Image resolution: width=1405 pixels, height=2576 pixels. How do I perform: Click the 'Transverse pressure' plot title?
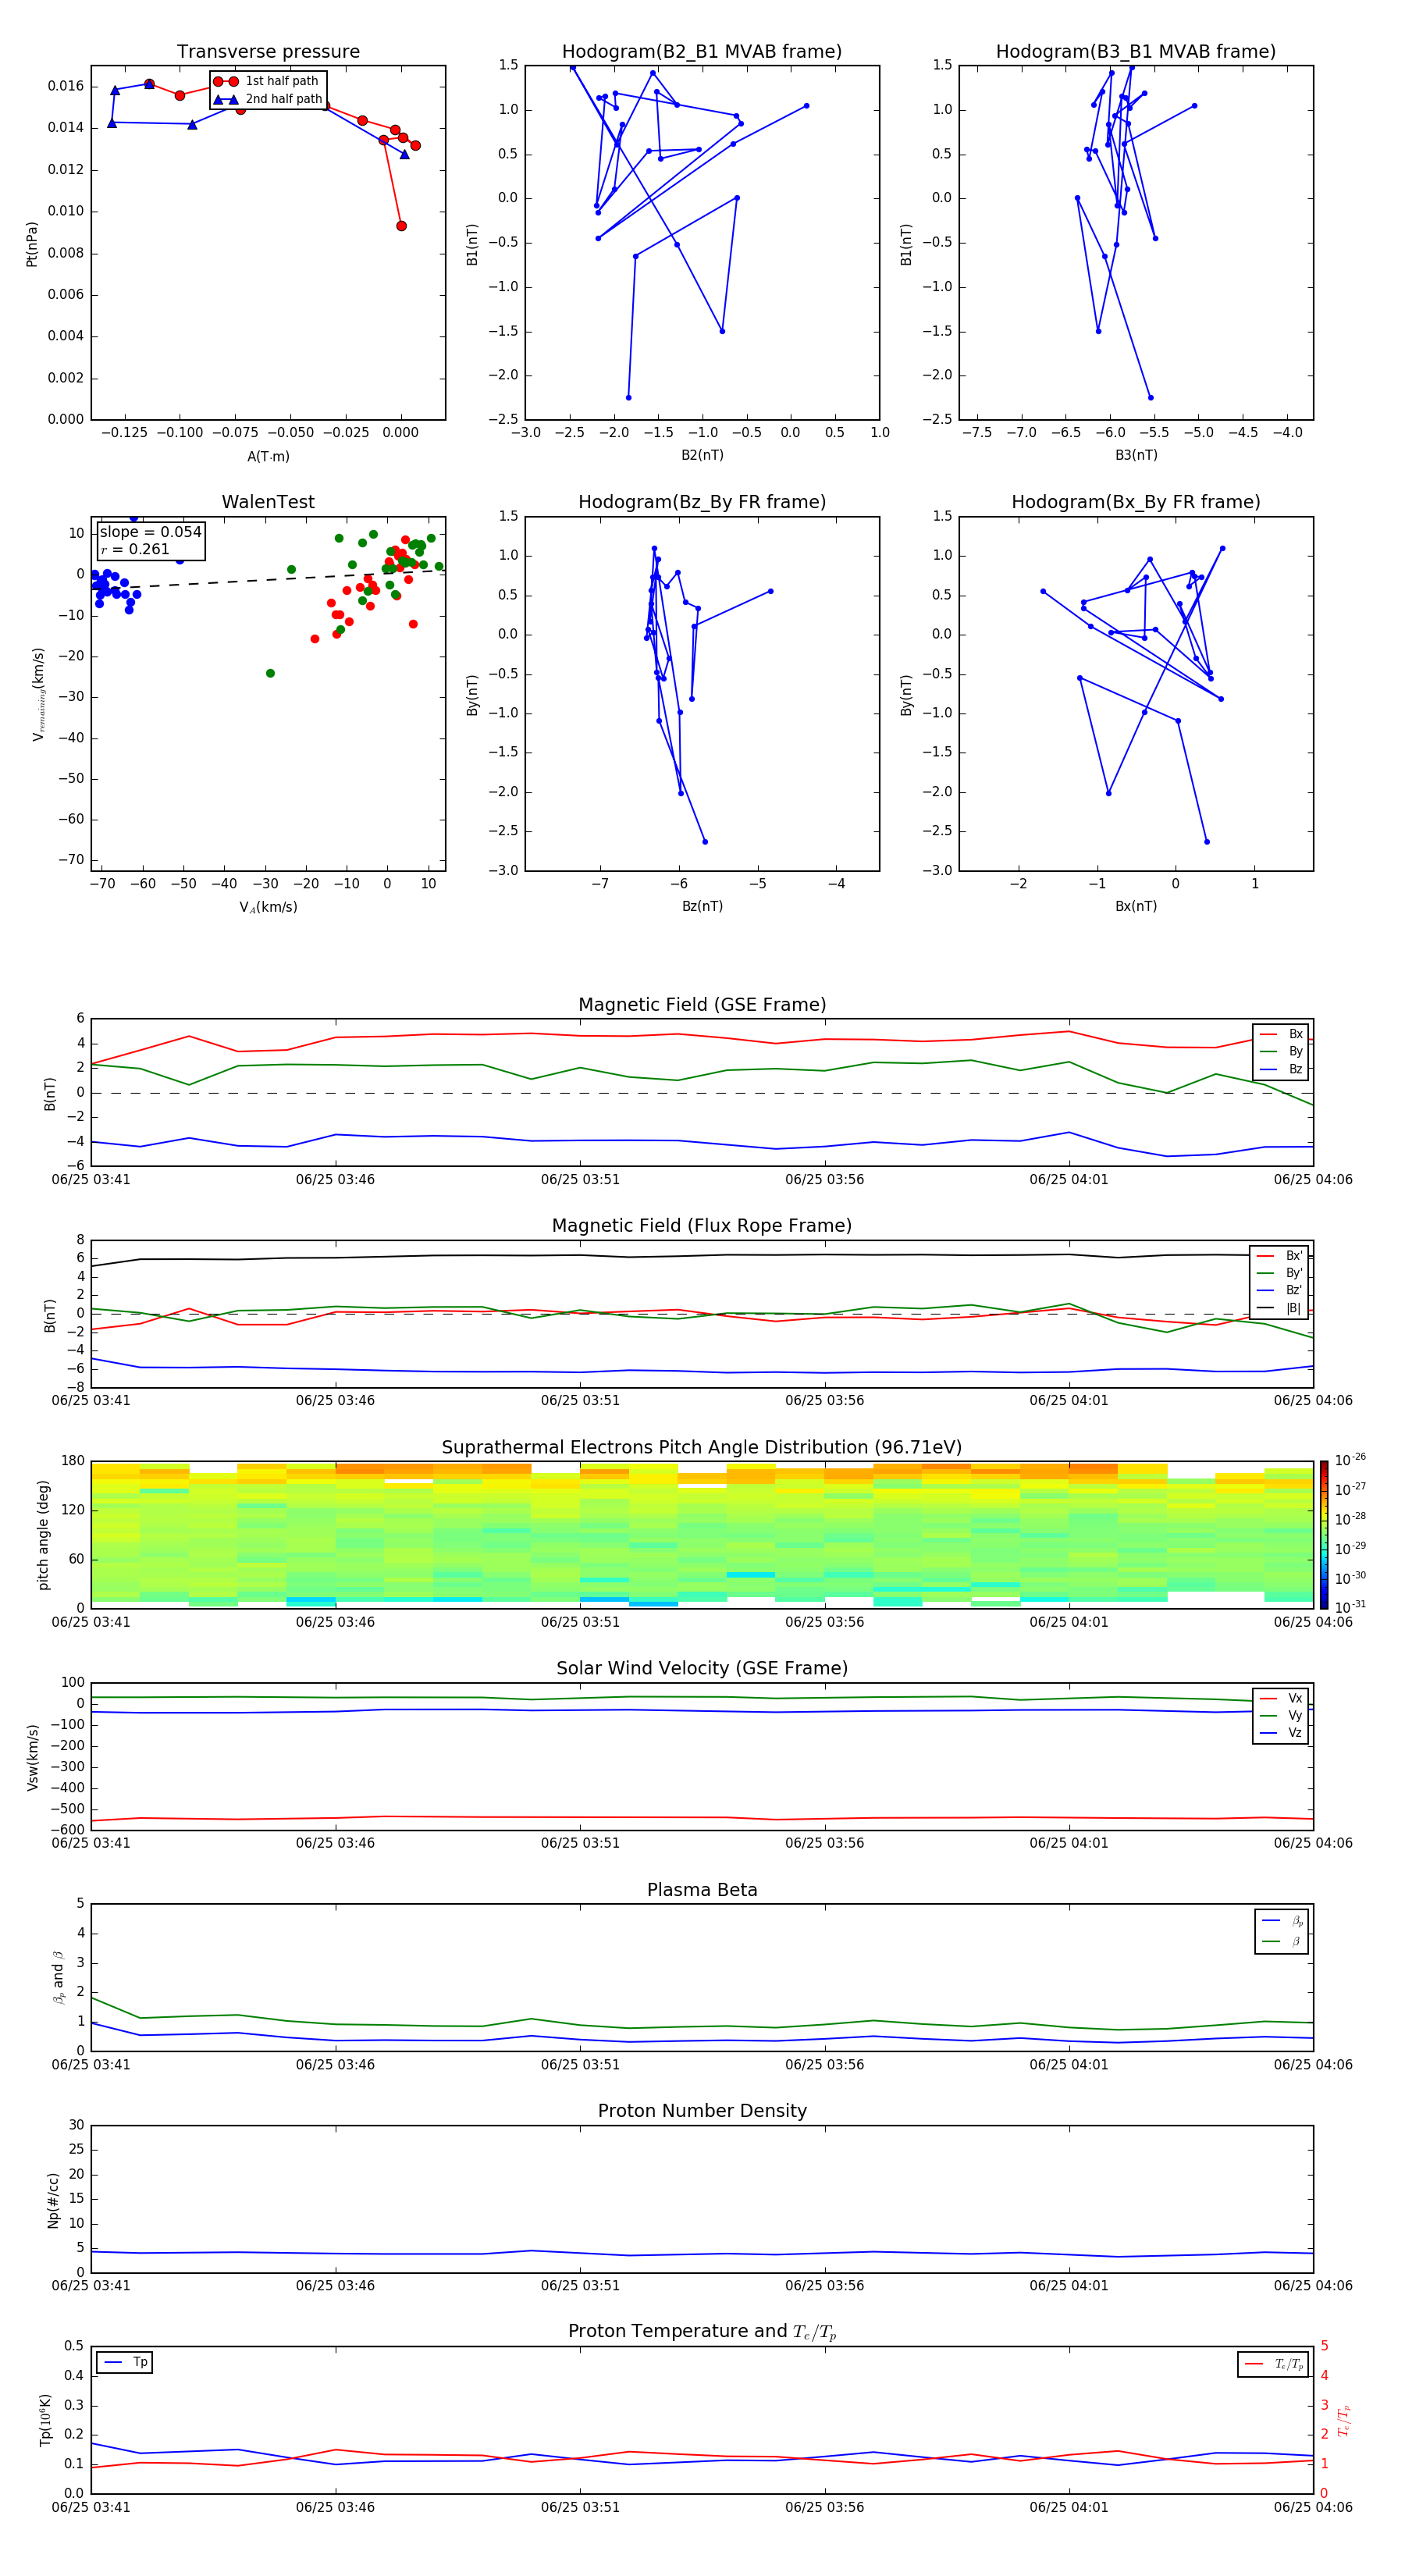click(x=268, y=51)
